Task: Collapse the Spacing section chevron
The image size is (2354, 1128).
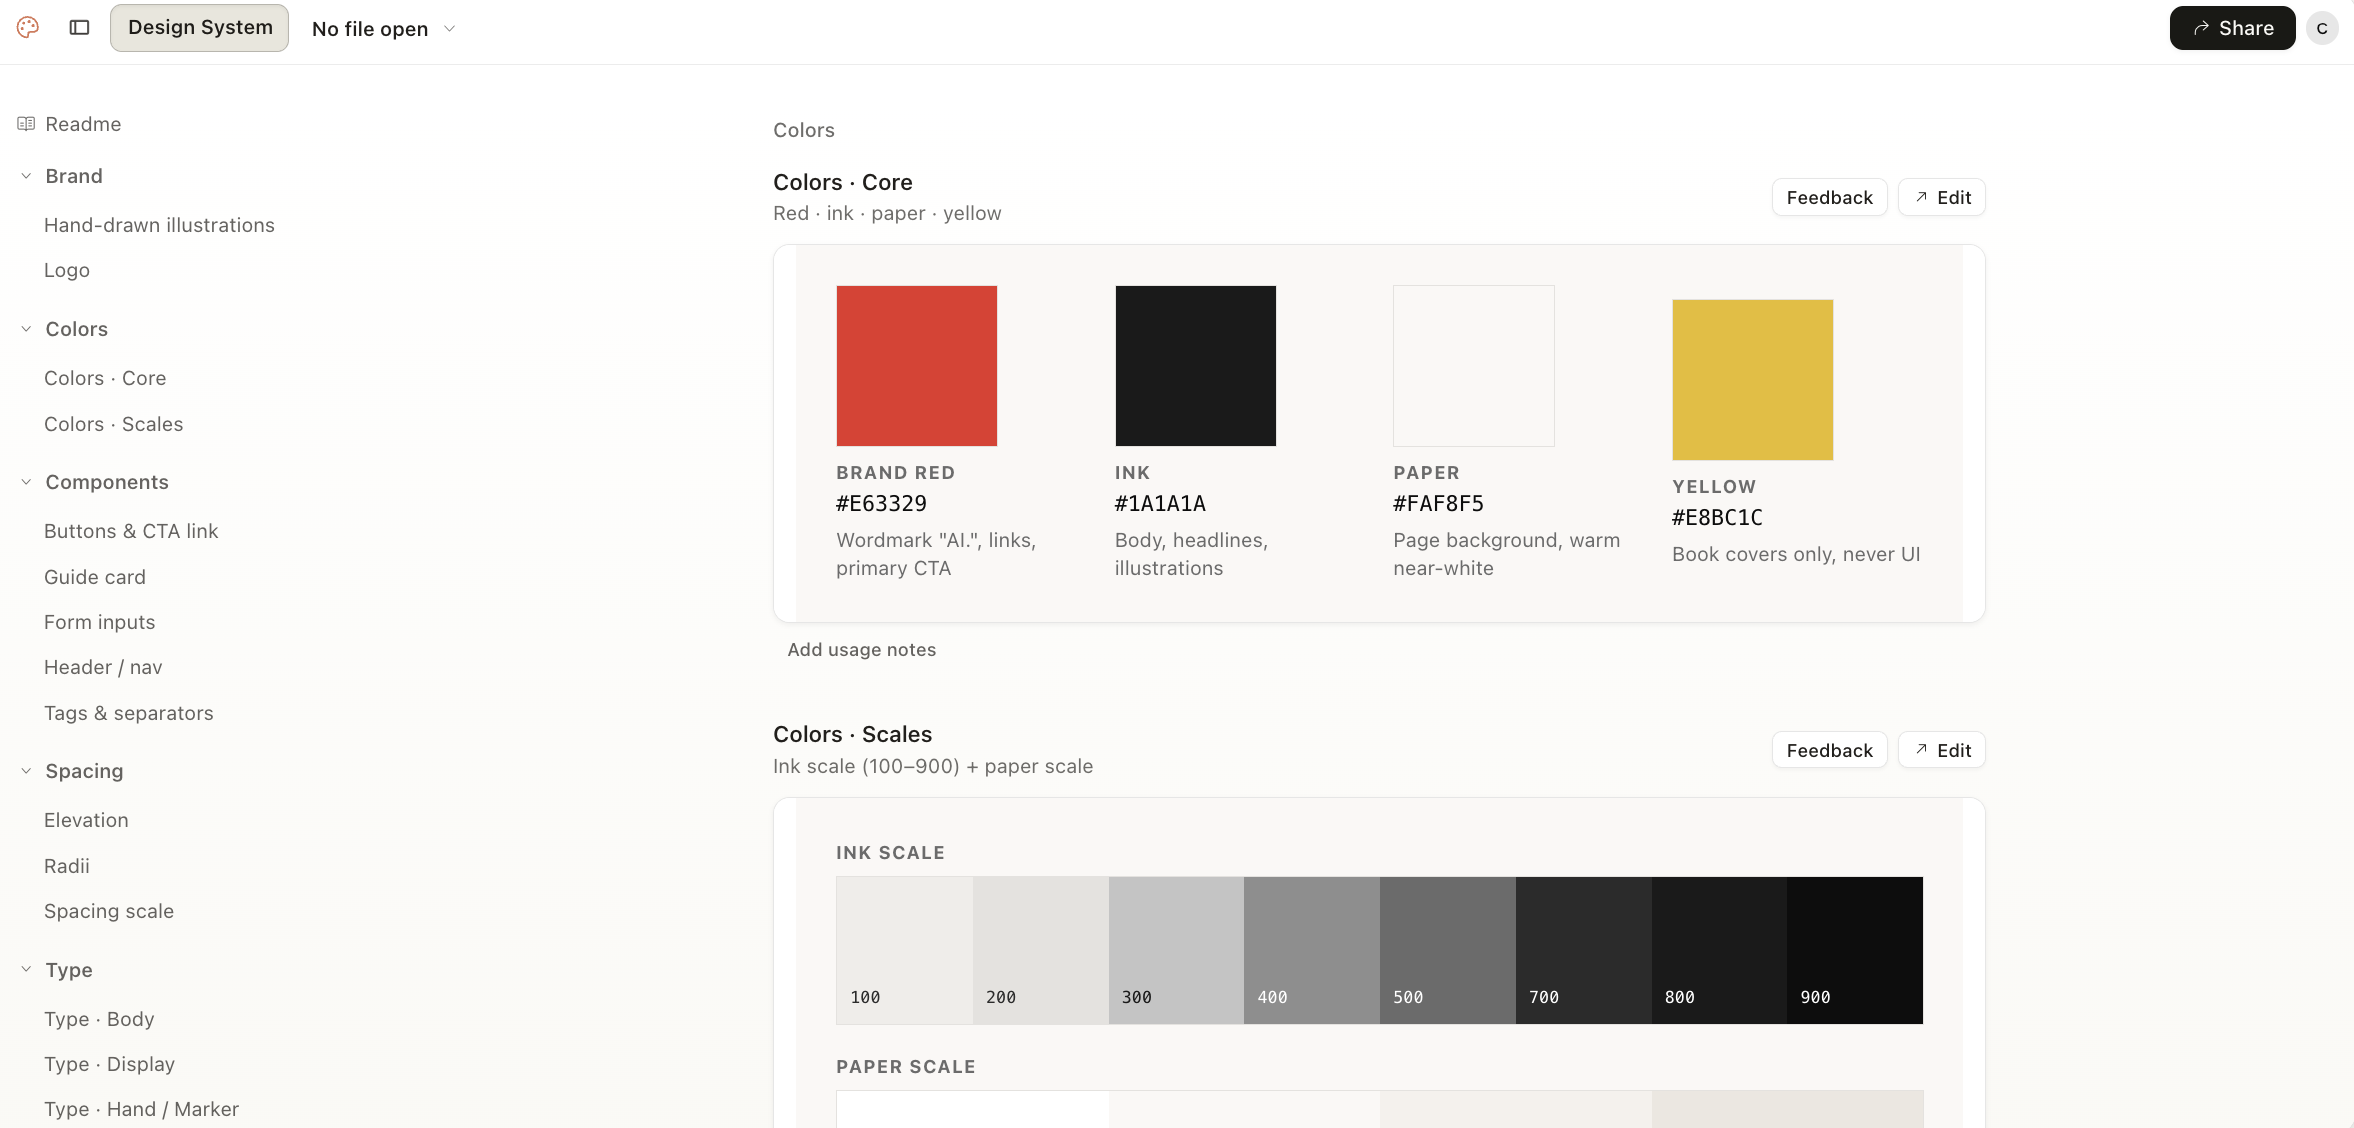Action: pos(26,771)
